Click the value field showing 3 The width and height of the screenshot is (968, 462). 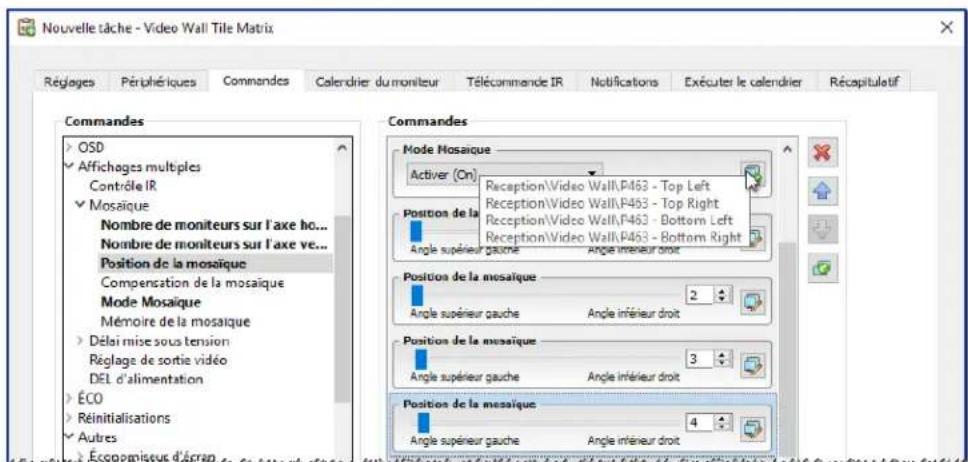pyautogui.click(x=700, y=359)
